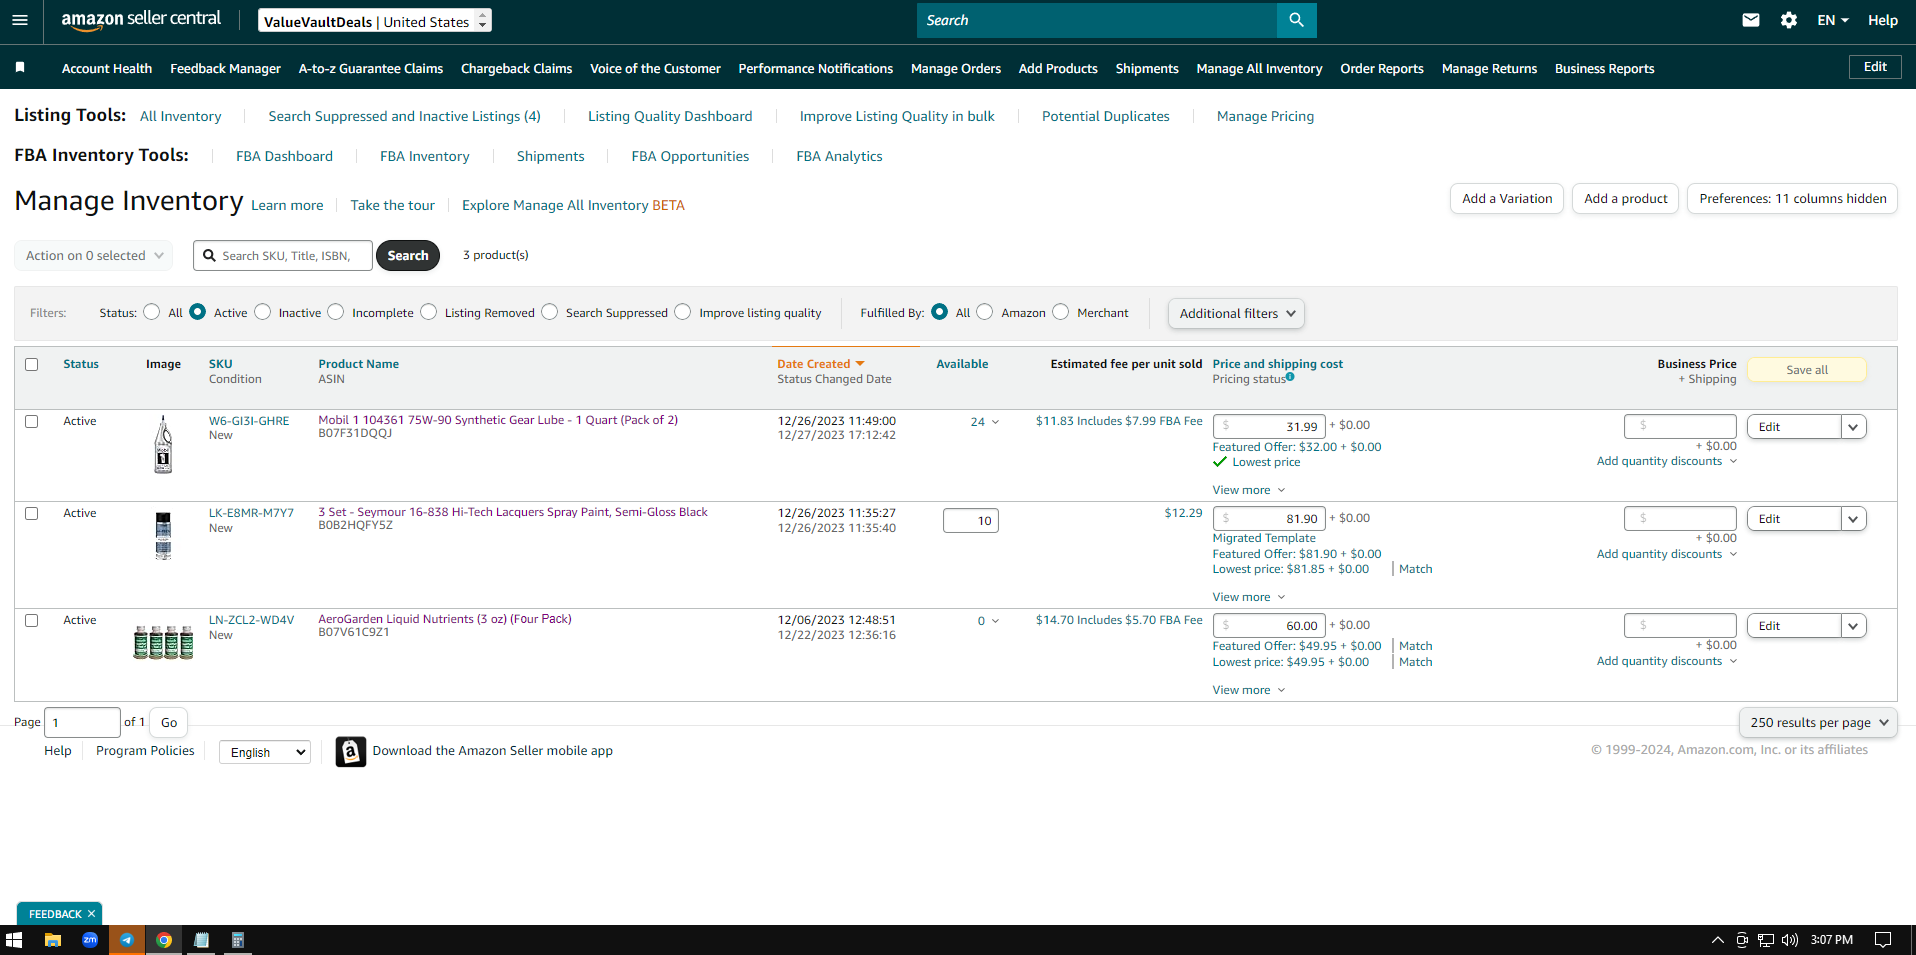Viewport: 1916px width, 955px height.
Task: Tick the checkbox for SKU LN-ZCL2-WD4V
Action: (x=32, y=620)
